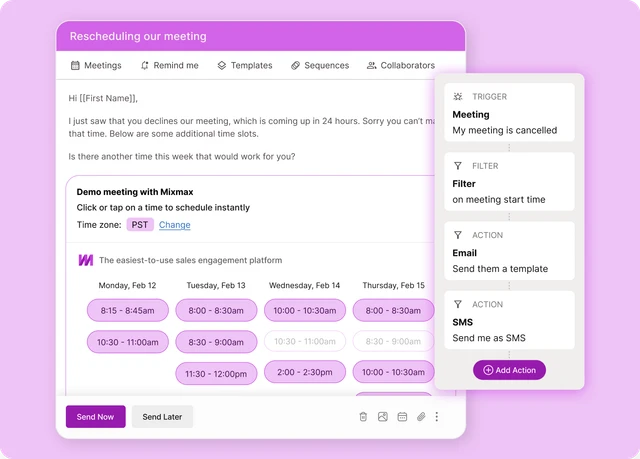Click the paperclip attachment icon

(421, 417)
